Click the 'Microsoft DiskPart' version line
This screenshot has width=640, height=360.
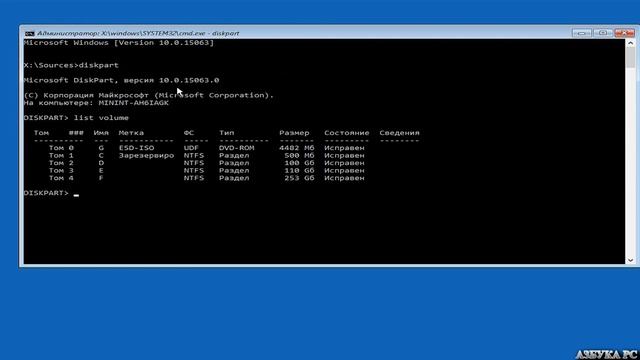[121, 80]
